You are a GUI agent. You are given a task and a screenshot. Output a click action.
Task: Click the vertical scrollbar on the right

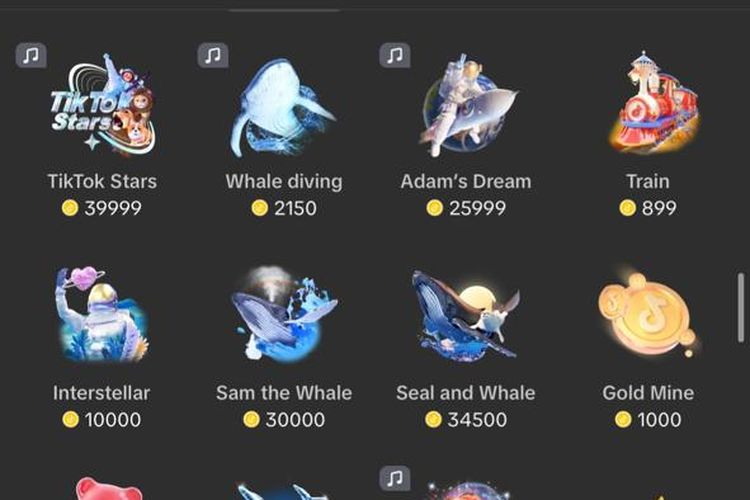click(741, 307)
